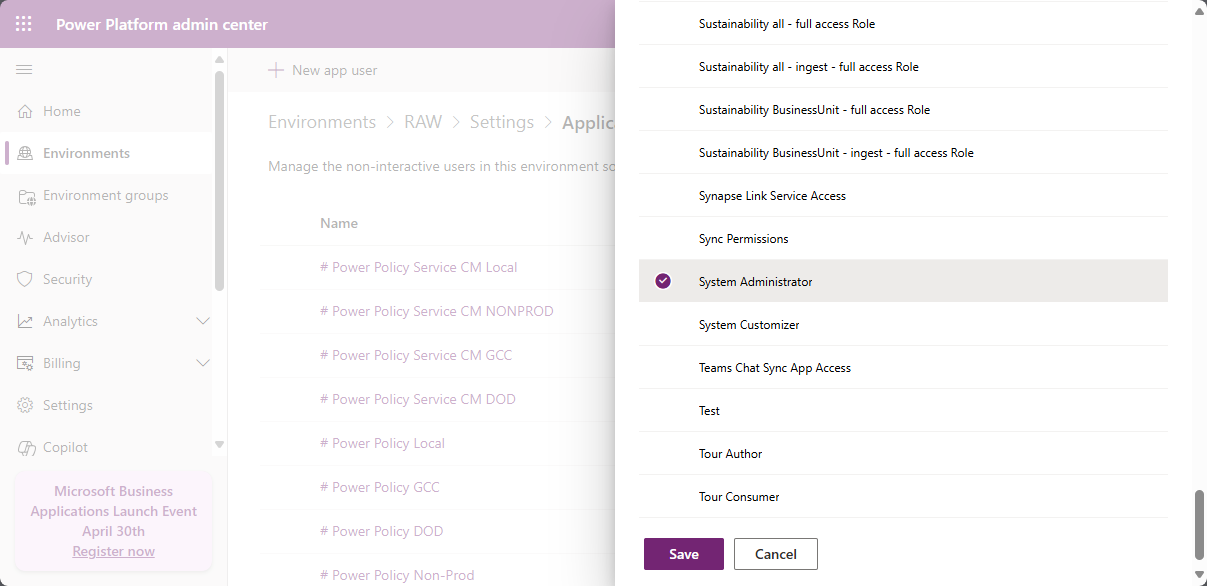The image size is (1207, 586).
Task: Click the Environment groups icon
Action: [x=26, y=196]
